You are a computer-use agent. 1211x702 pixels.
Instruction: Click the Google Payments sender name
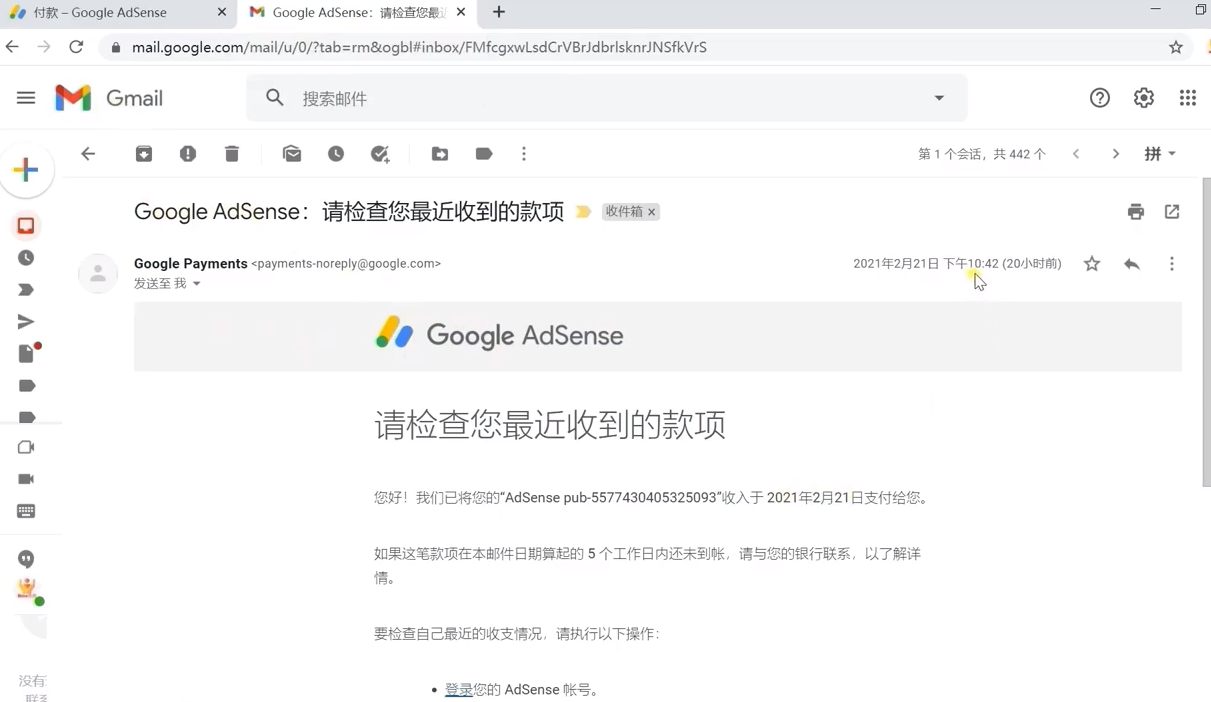point(191,264)
